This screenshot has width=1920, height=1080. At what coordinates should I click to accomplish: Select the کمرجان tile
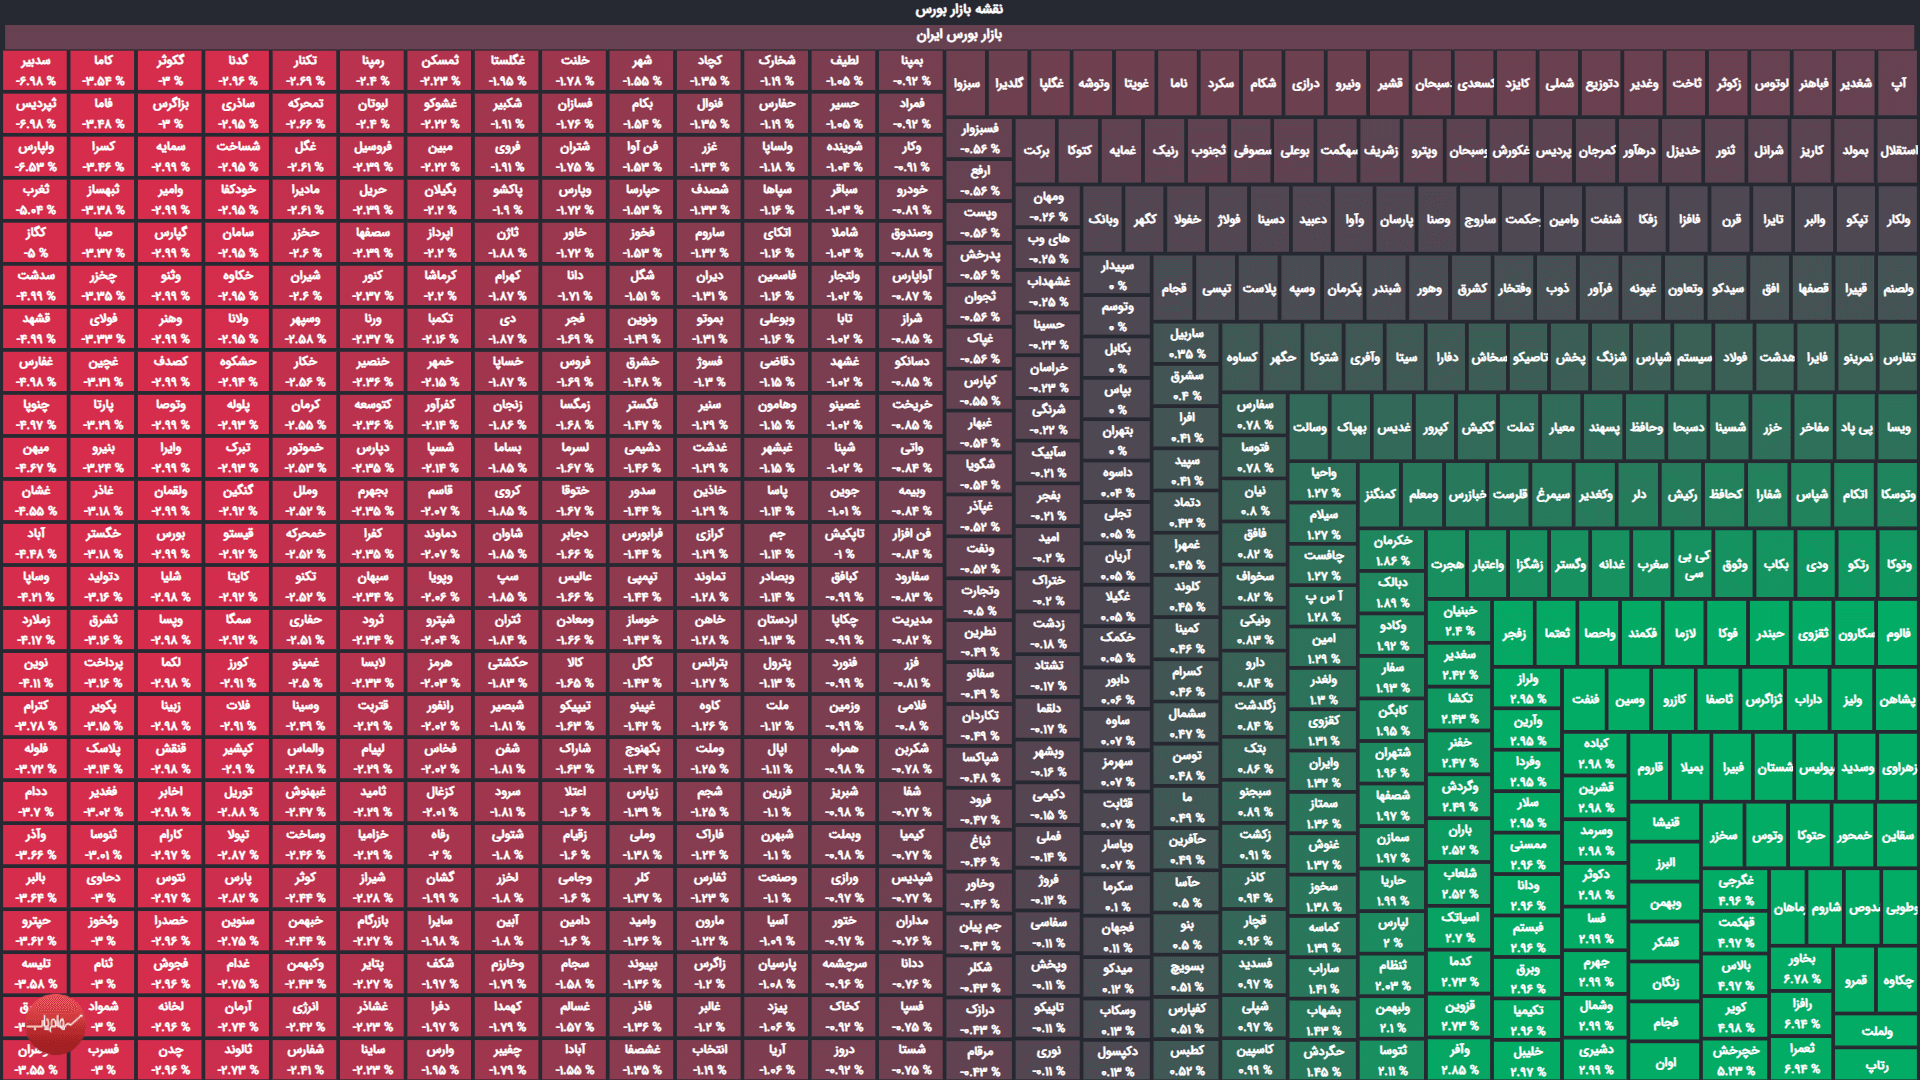pyautogui.click(x=1597, y=151)
